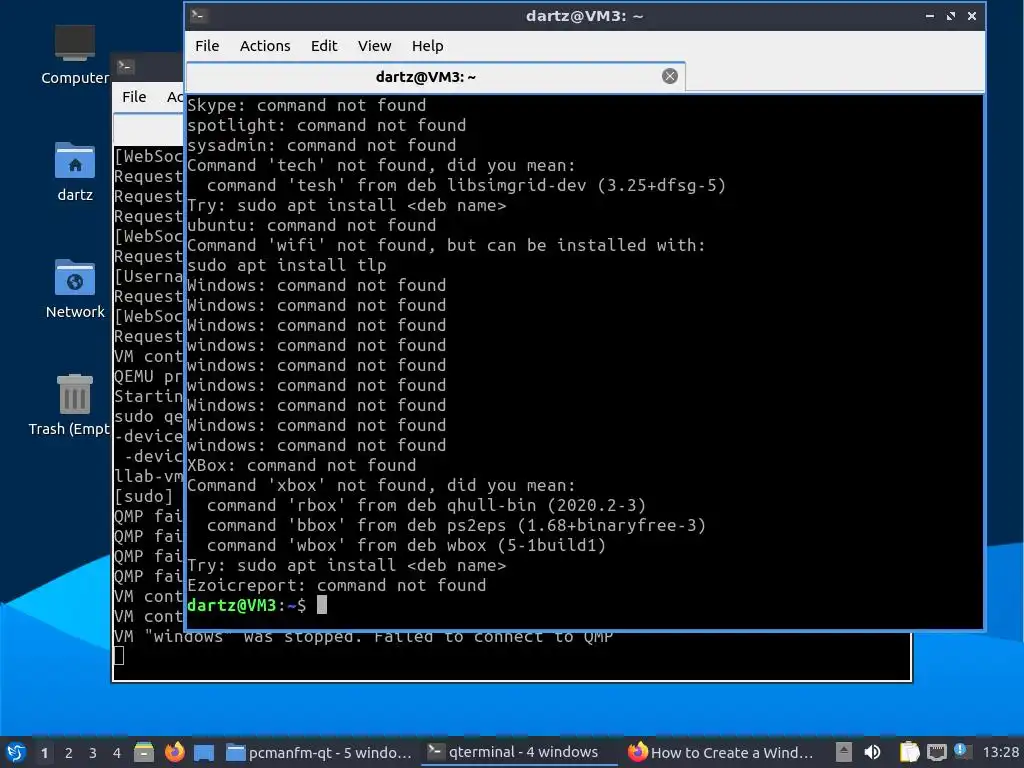Open the Computer desktop icon

point(74,55)
